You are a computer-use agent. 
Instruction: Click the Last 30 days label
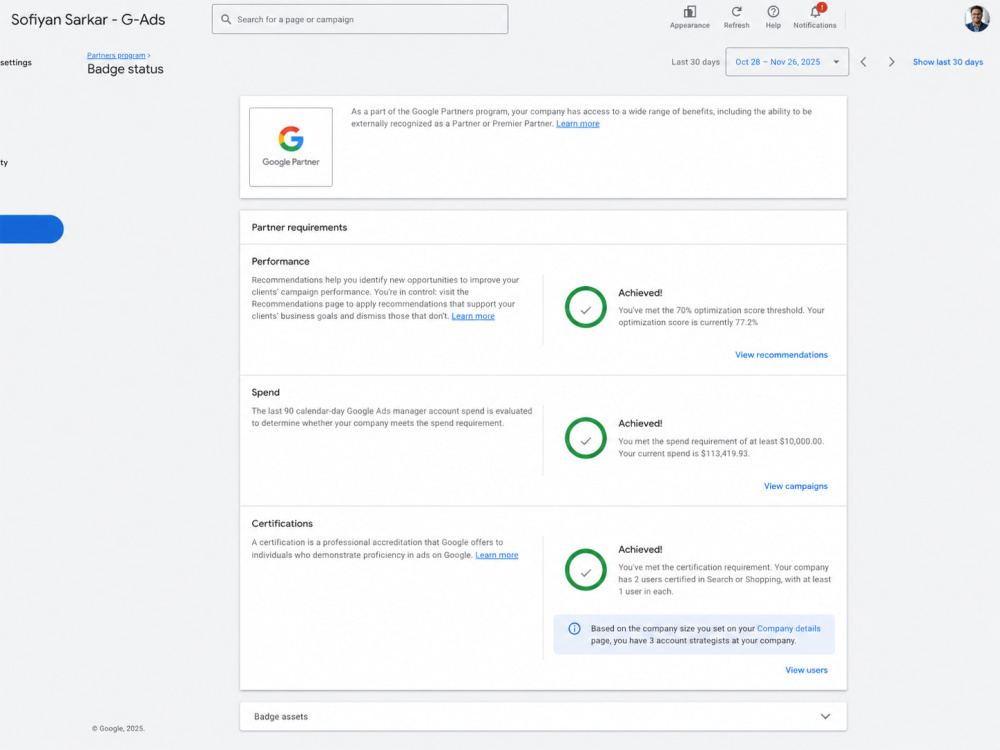pyautogui.click(x=695, y=62)
